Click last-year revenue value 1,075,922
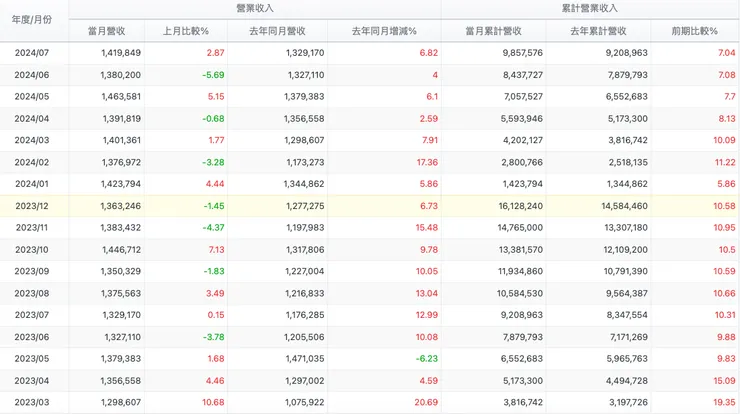The image size is (740, 414). 304,403
